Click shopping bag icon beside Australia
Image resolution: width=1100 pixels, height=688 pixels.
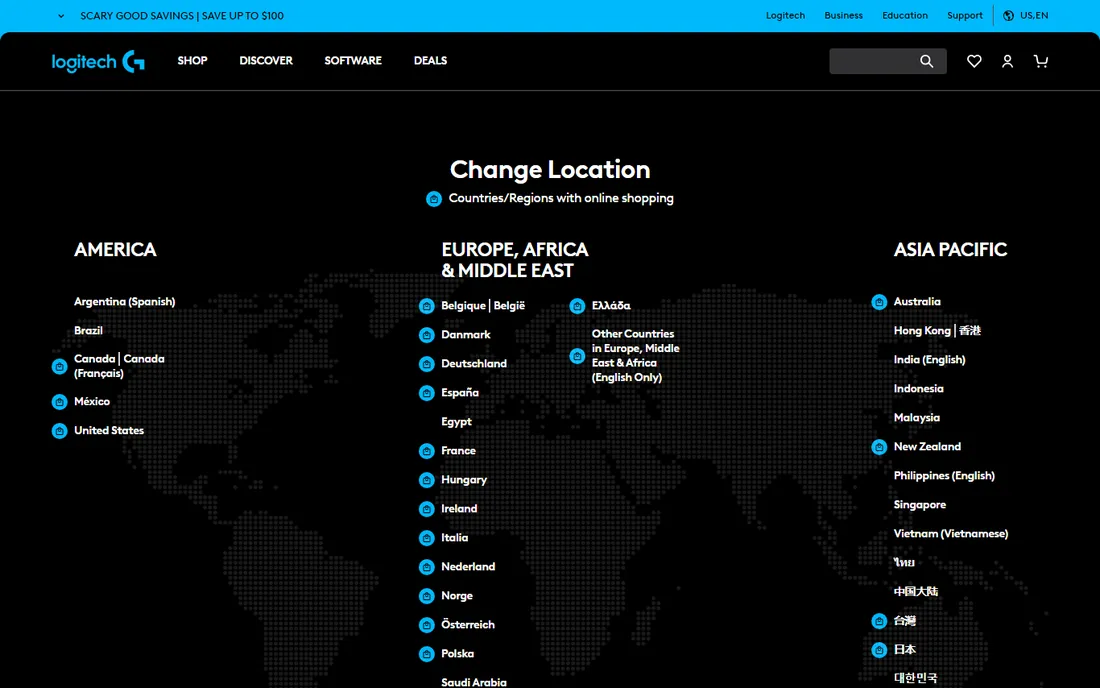coord(879,302)
